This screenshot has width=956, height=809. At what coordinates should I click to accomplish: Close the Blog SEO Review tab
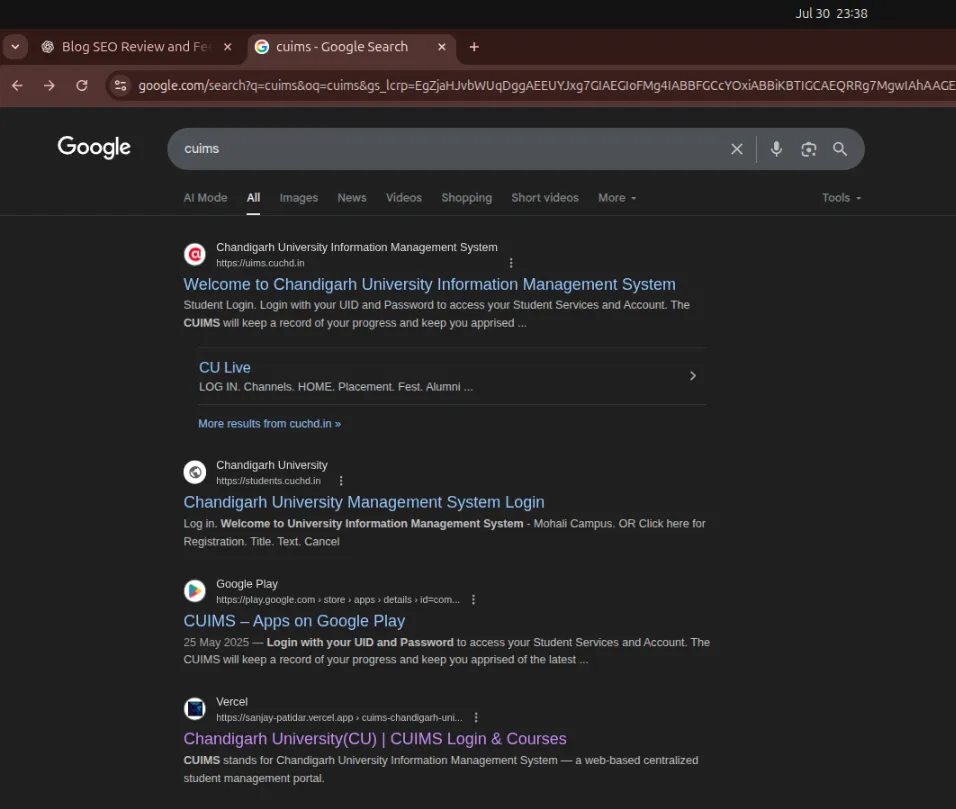click(227, 47)
